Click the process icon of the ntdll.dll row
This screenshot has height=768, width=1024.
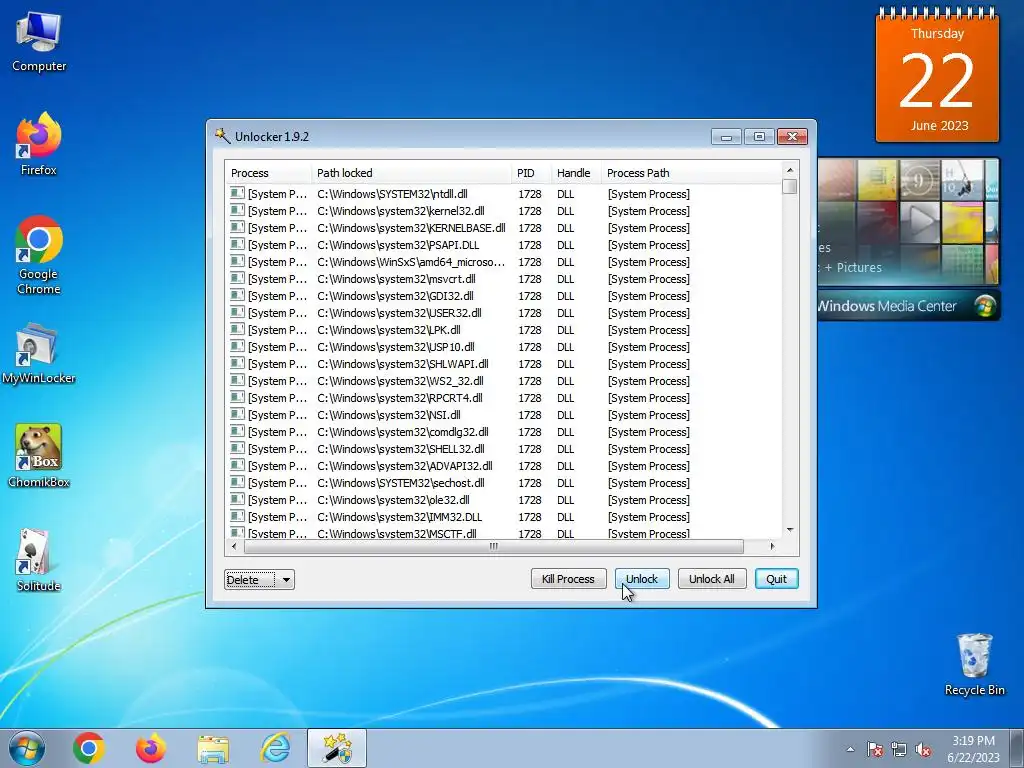point(237,193)
